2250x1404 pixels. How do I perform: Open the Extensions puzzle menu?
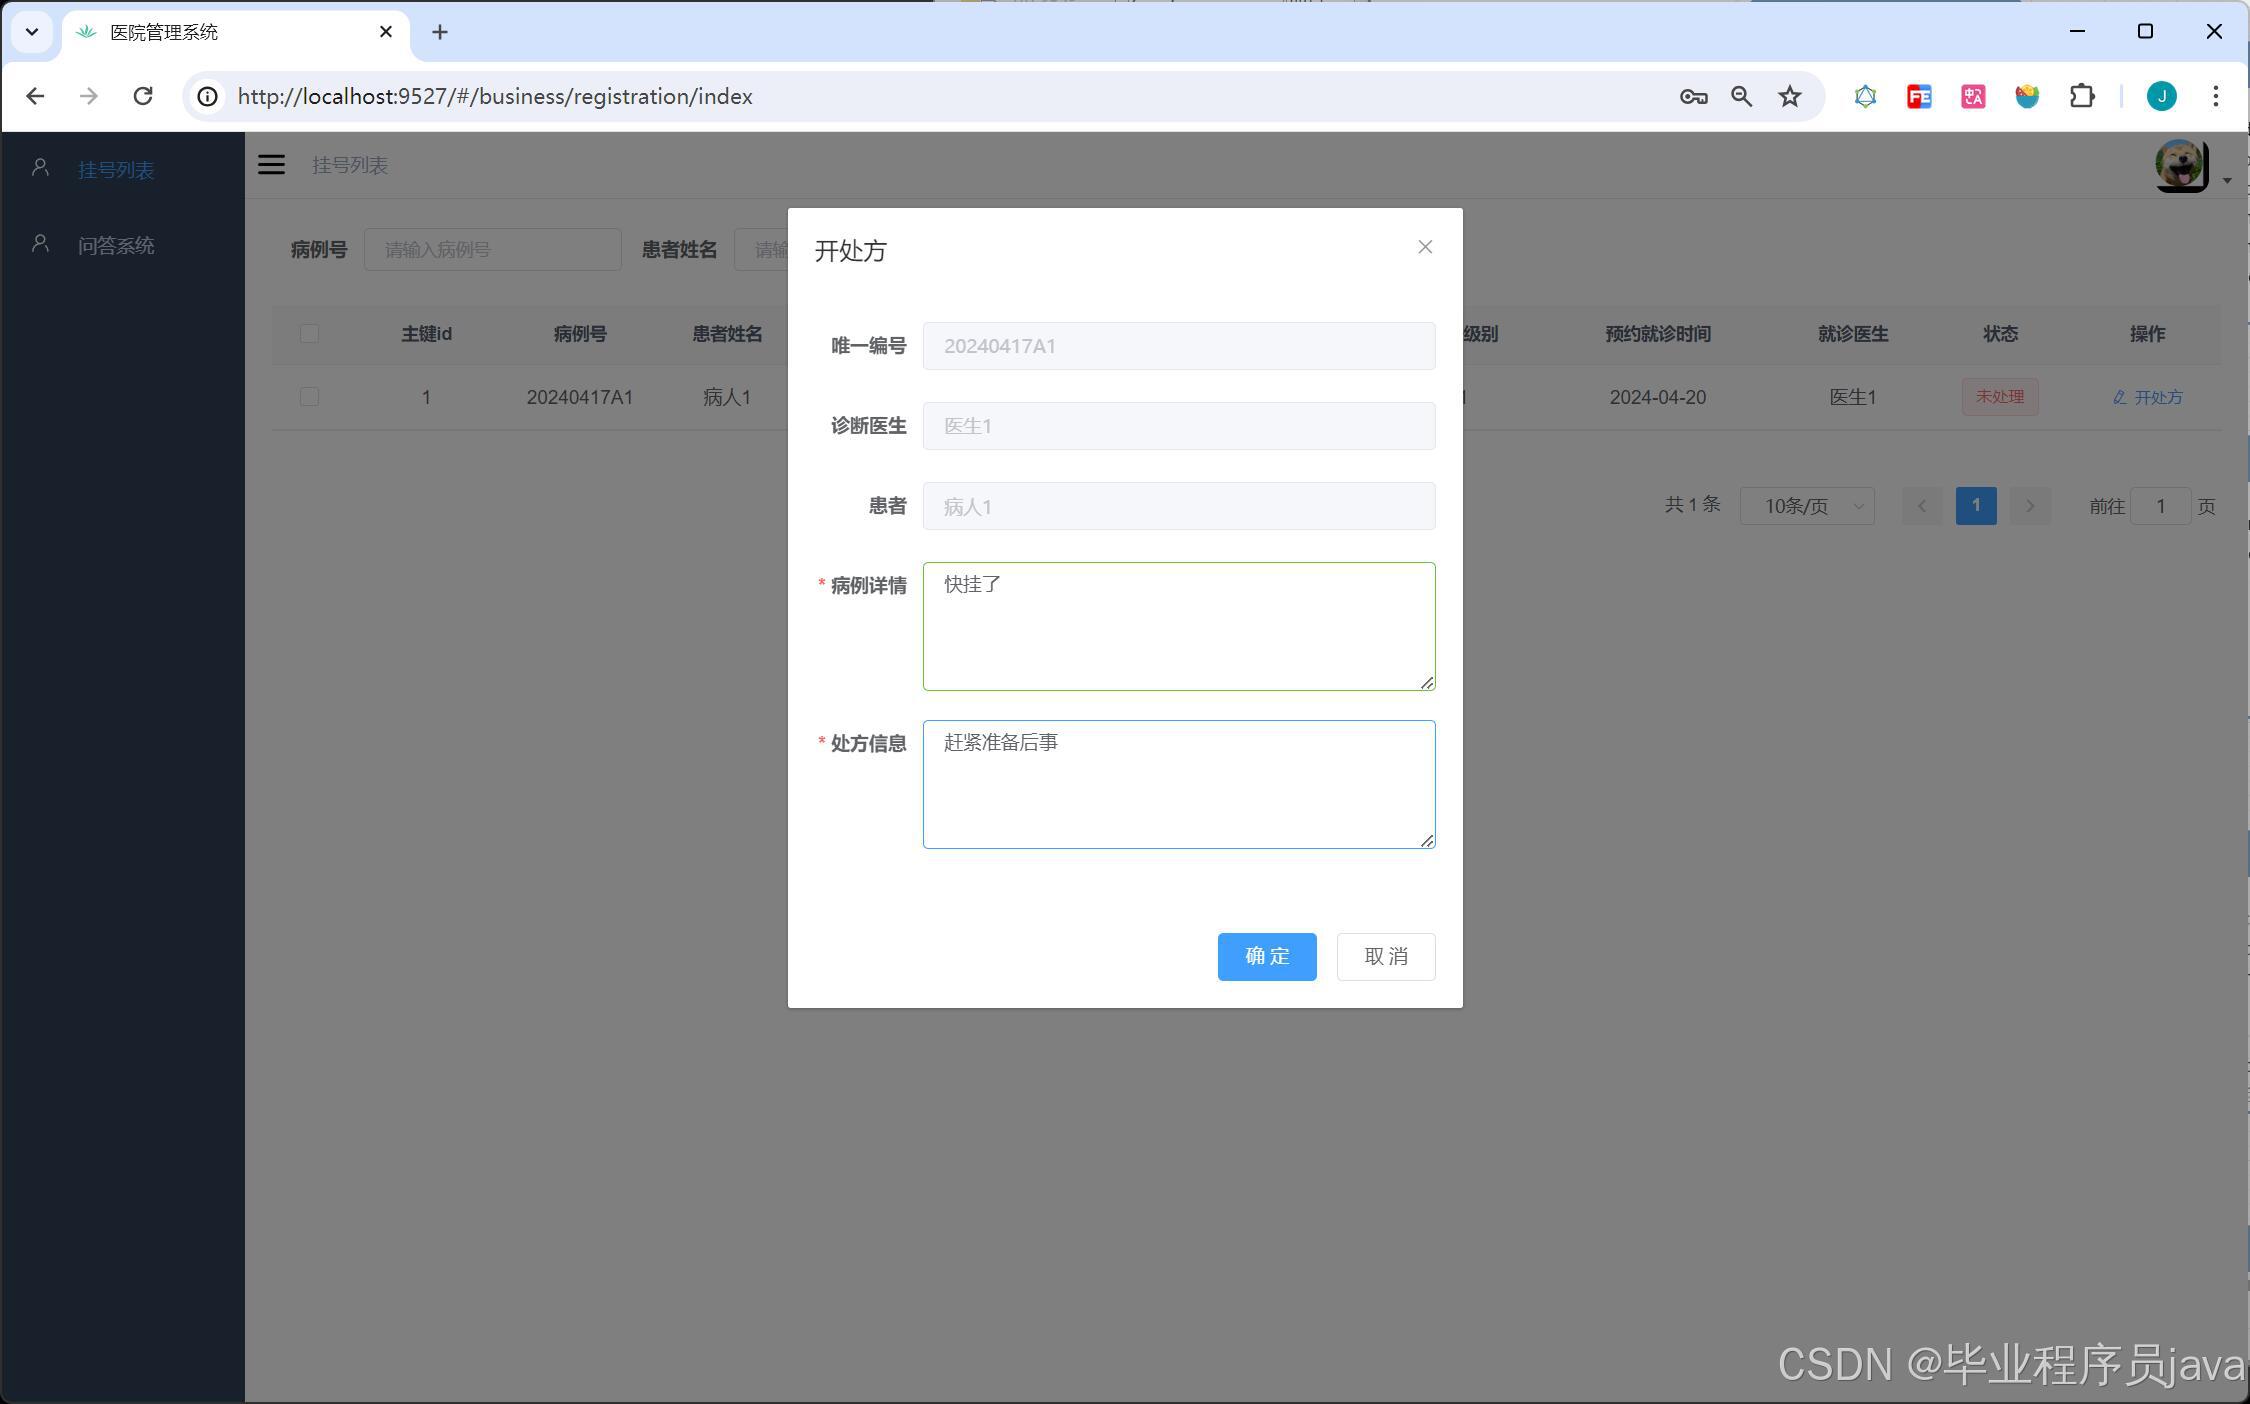point(2082,96)
